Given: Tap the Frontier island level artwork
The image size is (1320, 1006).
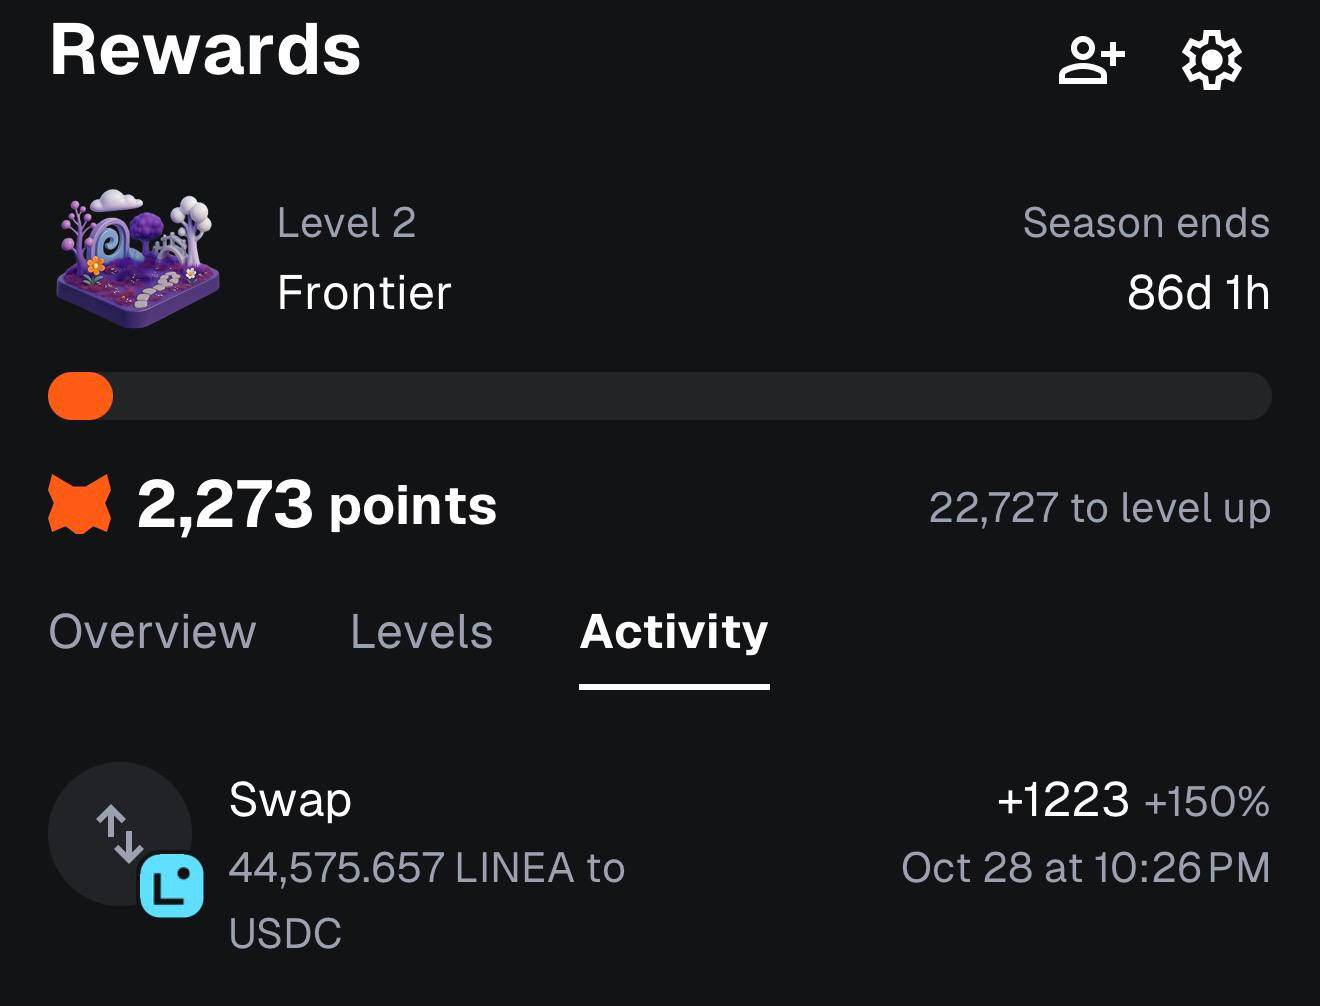Looking at the screenshot, I should pyautogui.click(x=137, y=258).
